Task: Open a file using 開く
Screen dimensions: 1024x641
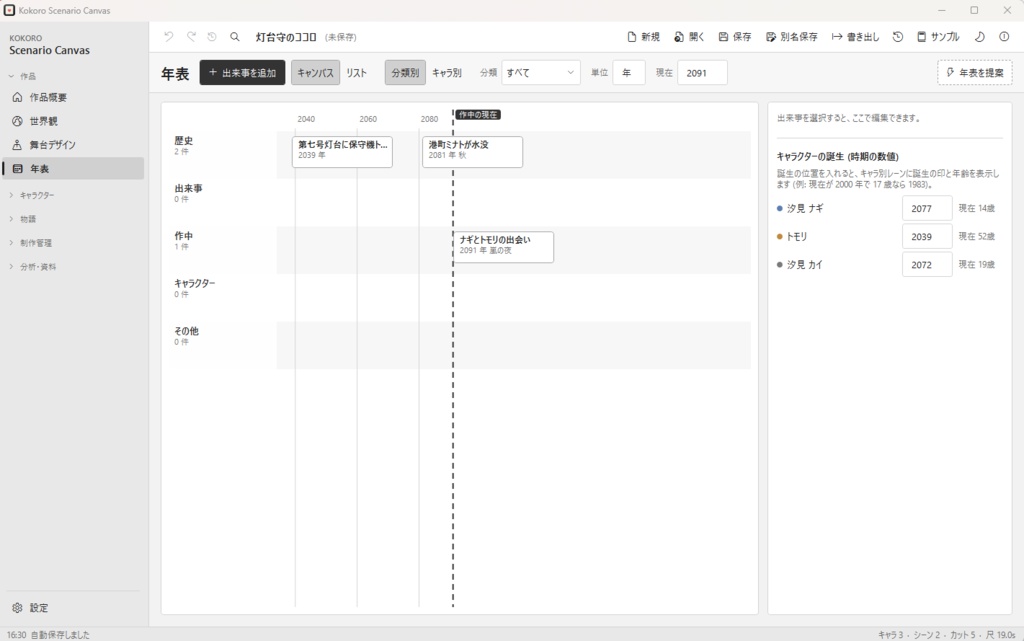Action: [x=689, y=37]
